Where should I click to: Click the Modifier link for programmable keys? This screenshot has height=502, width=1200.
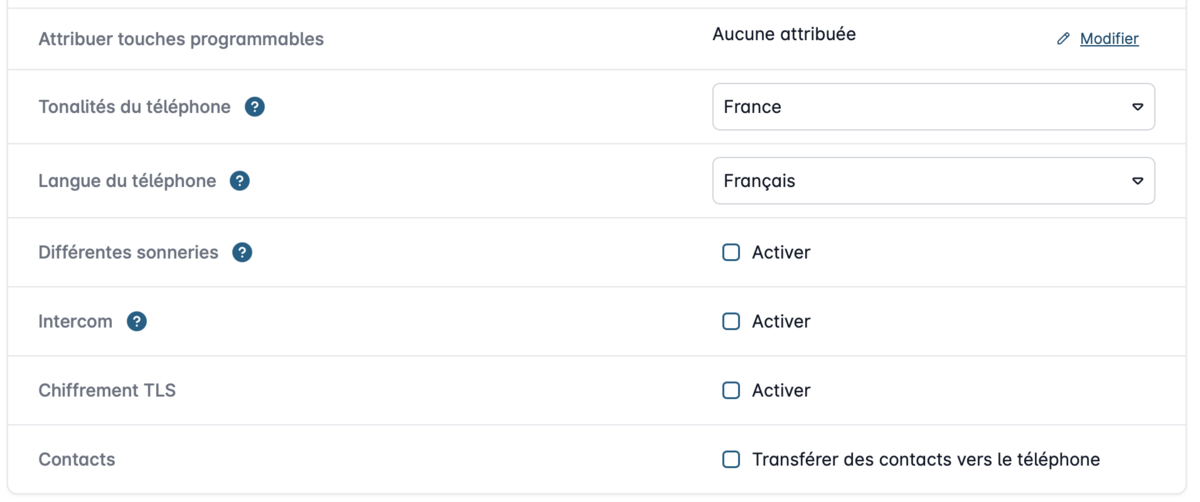(1109, 39)
